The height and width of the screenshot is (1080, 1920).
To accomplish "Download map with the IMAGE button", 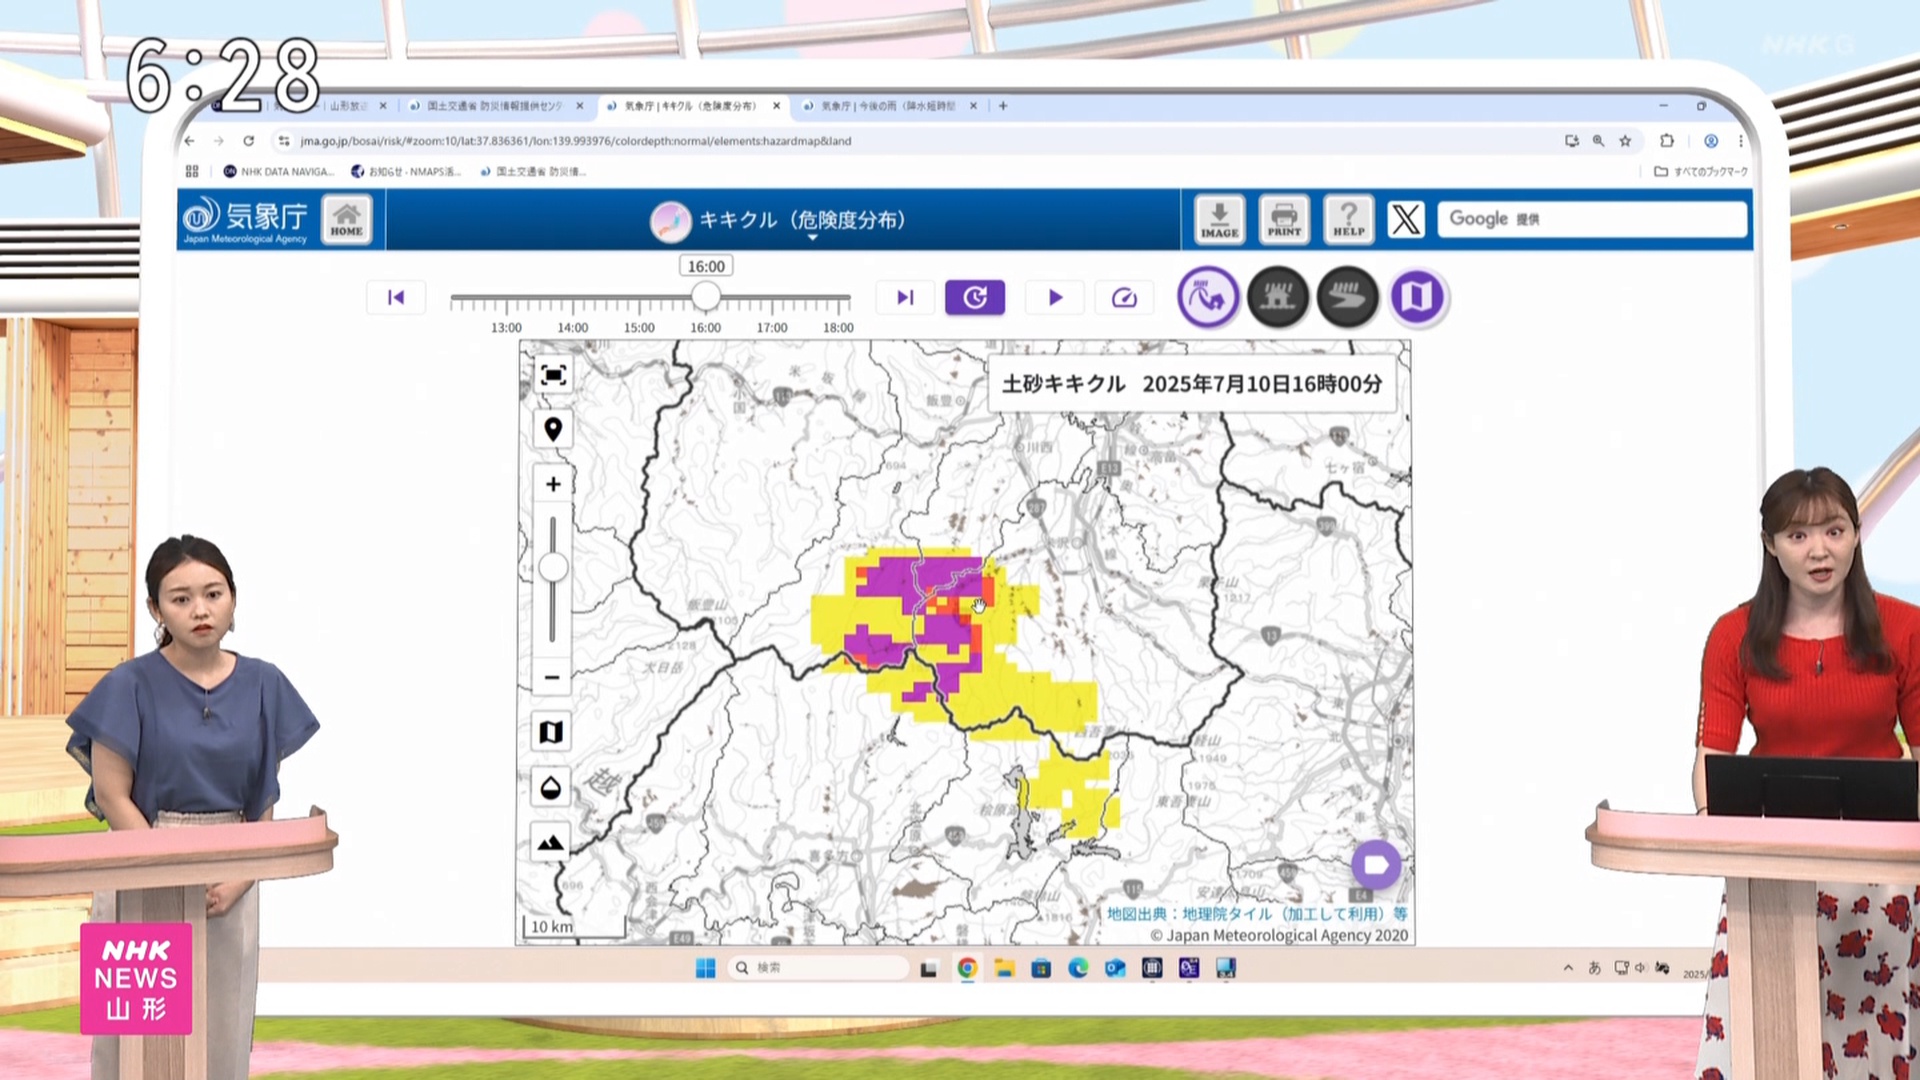I will [x=1219, y=219].
